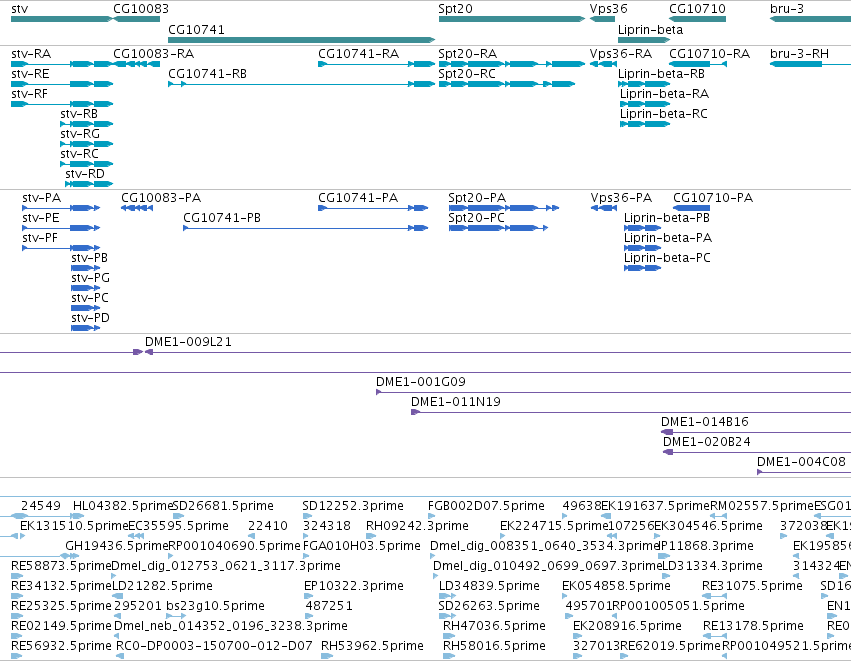The width and height of the screenshot is (851, 661).
Task: Click transcript Liprin-beta-RA
Action: point(645,104)
